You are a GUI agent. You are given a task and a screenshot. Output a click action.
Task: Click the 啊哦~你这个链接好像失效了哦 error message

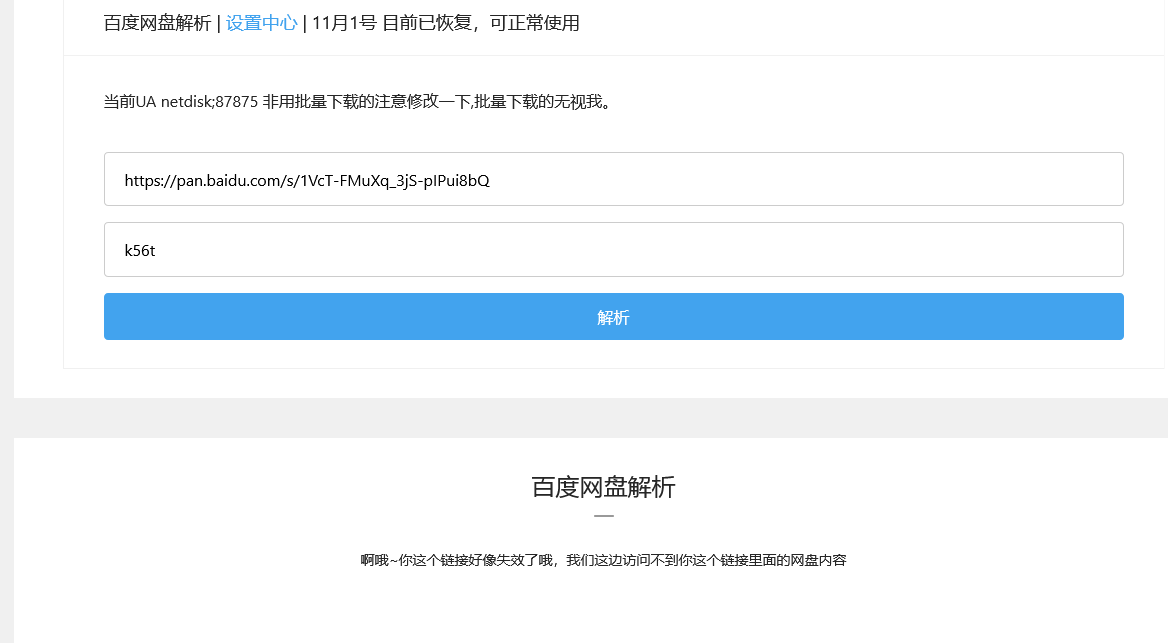[x=603, y=560]
